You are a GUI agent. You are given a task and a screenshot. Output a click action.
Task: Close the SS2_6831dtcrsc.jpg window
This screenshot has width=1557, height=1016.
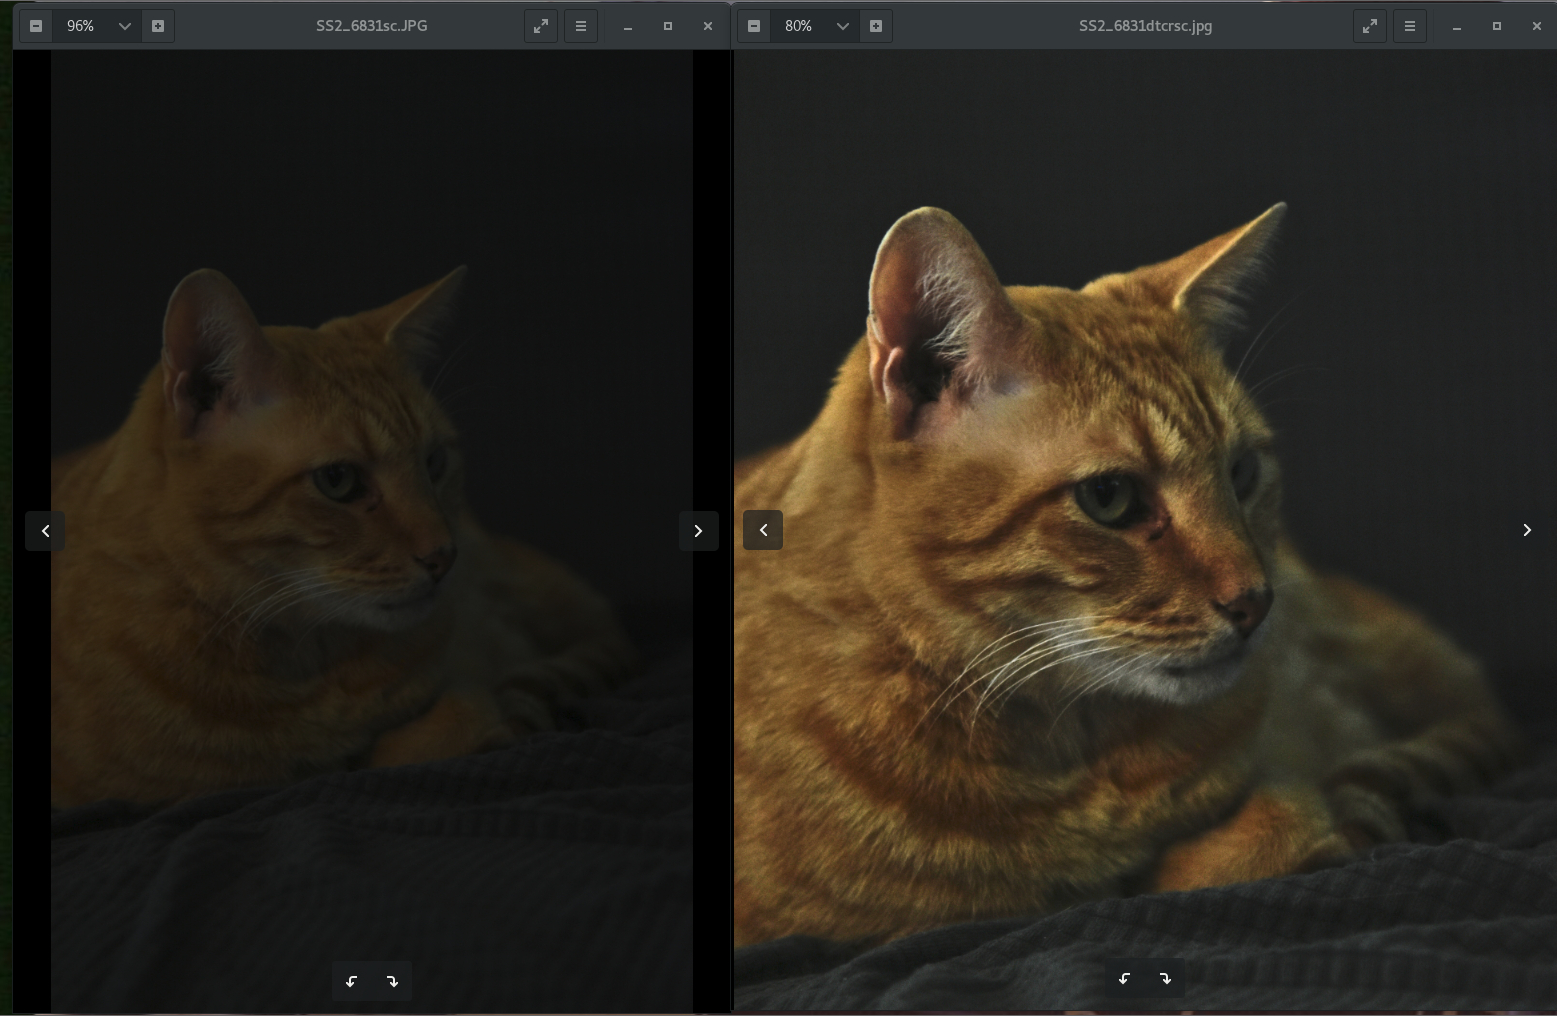[x=1537, y=26]
